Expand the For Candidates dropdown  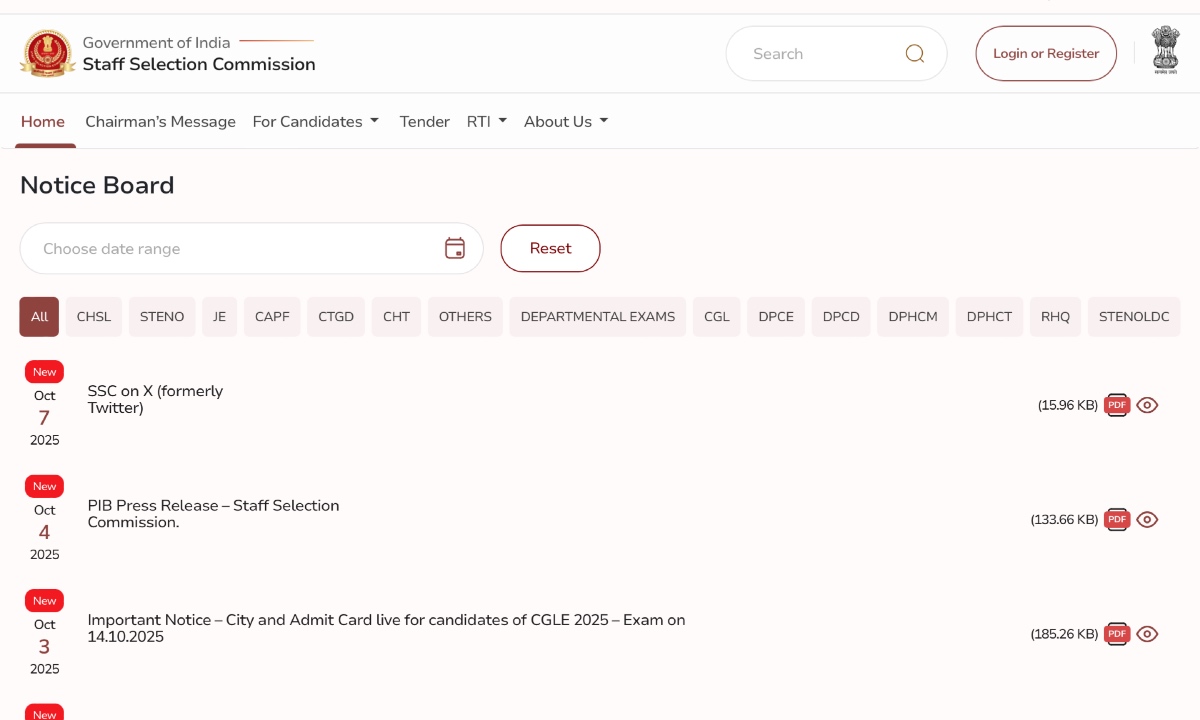(315, 122)
